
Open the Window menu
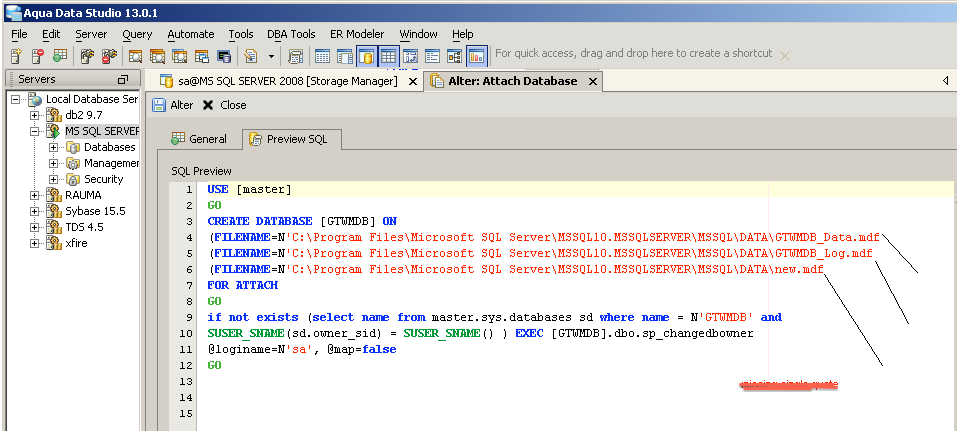pyautogui.click(x=418, y=34)
